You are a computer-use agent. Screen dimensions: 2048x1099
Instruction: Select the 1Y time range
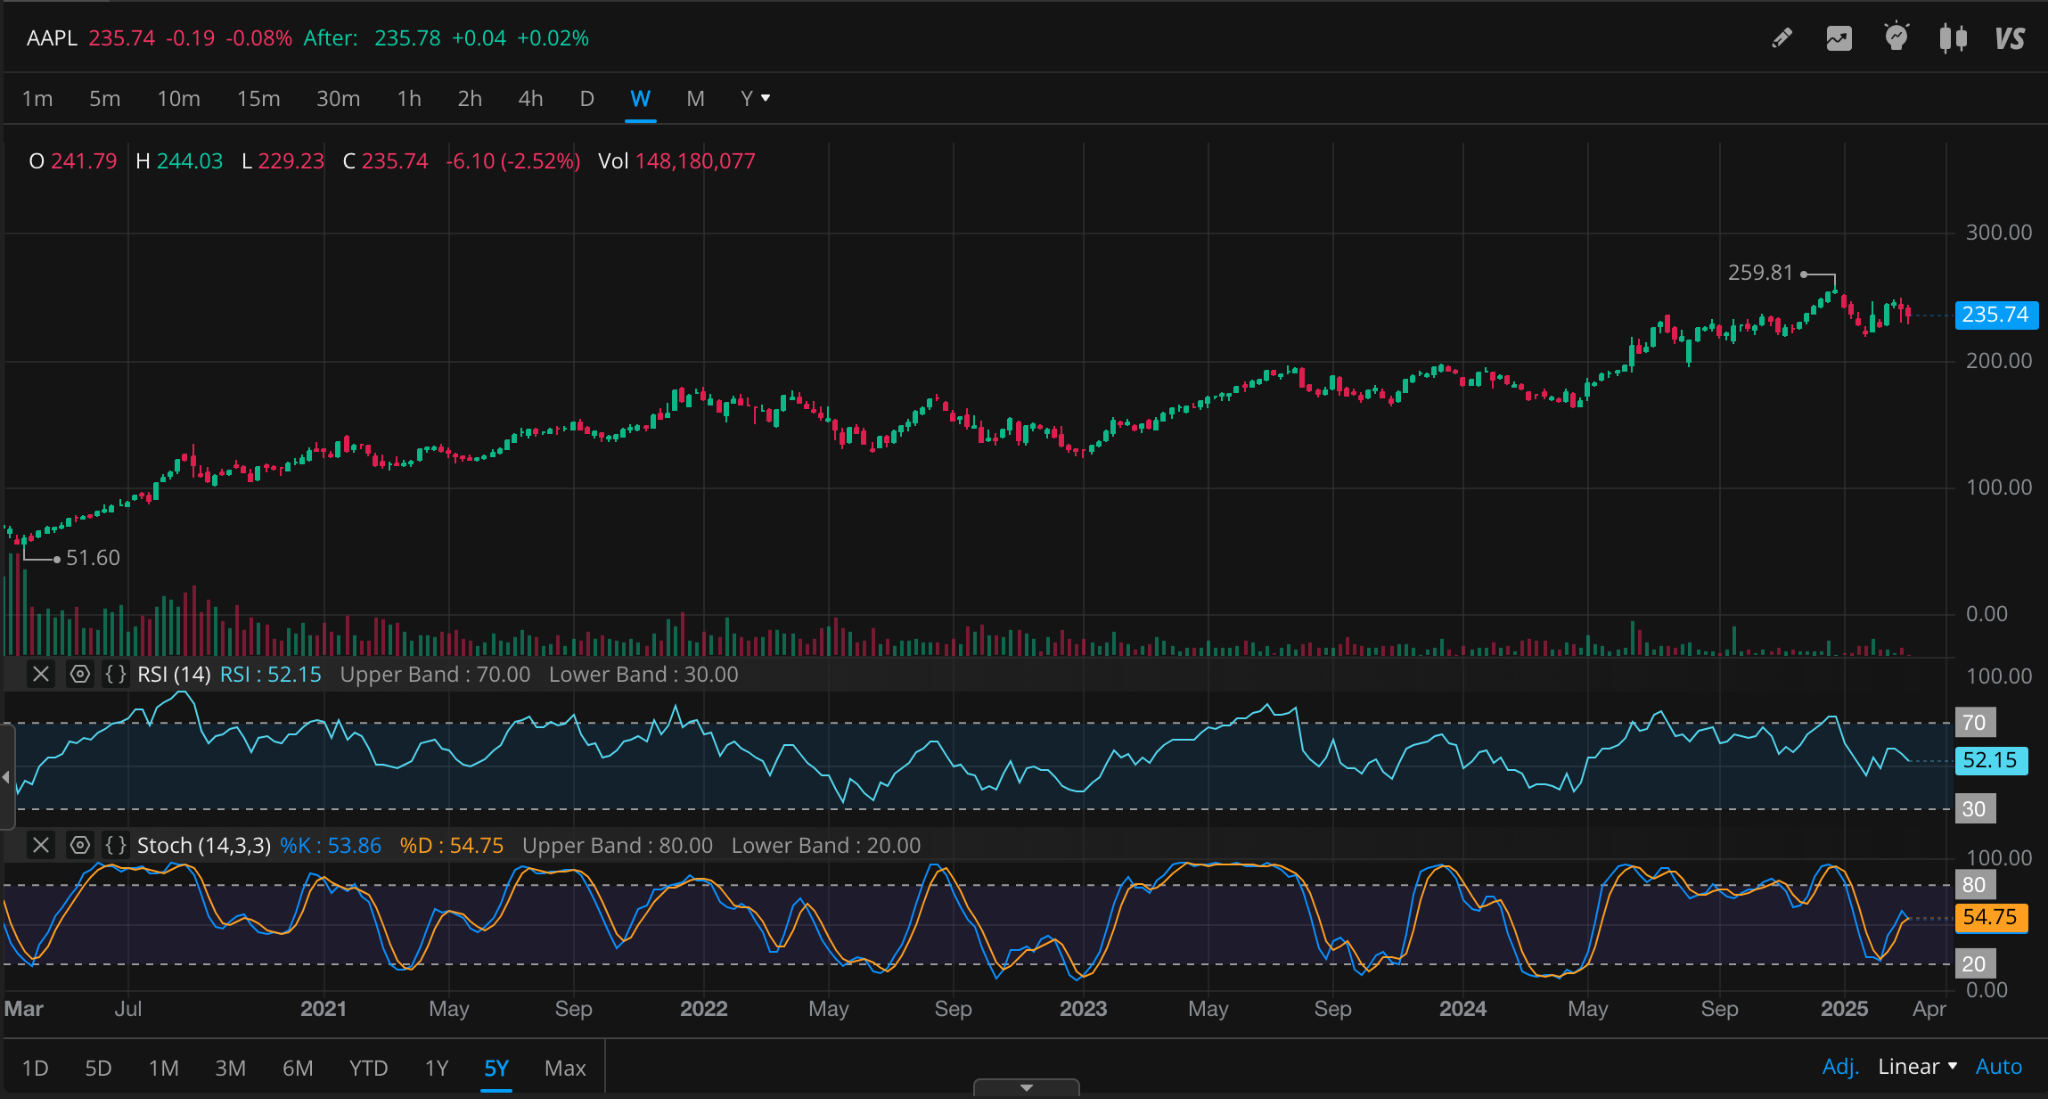[436, 1068]
